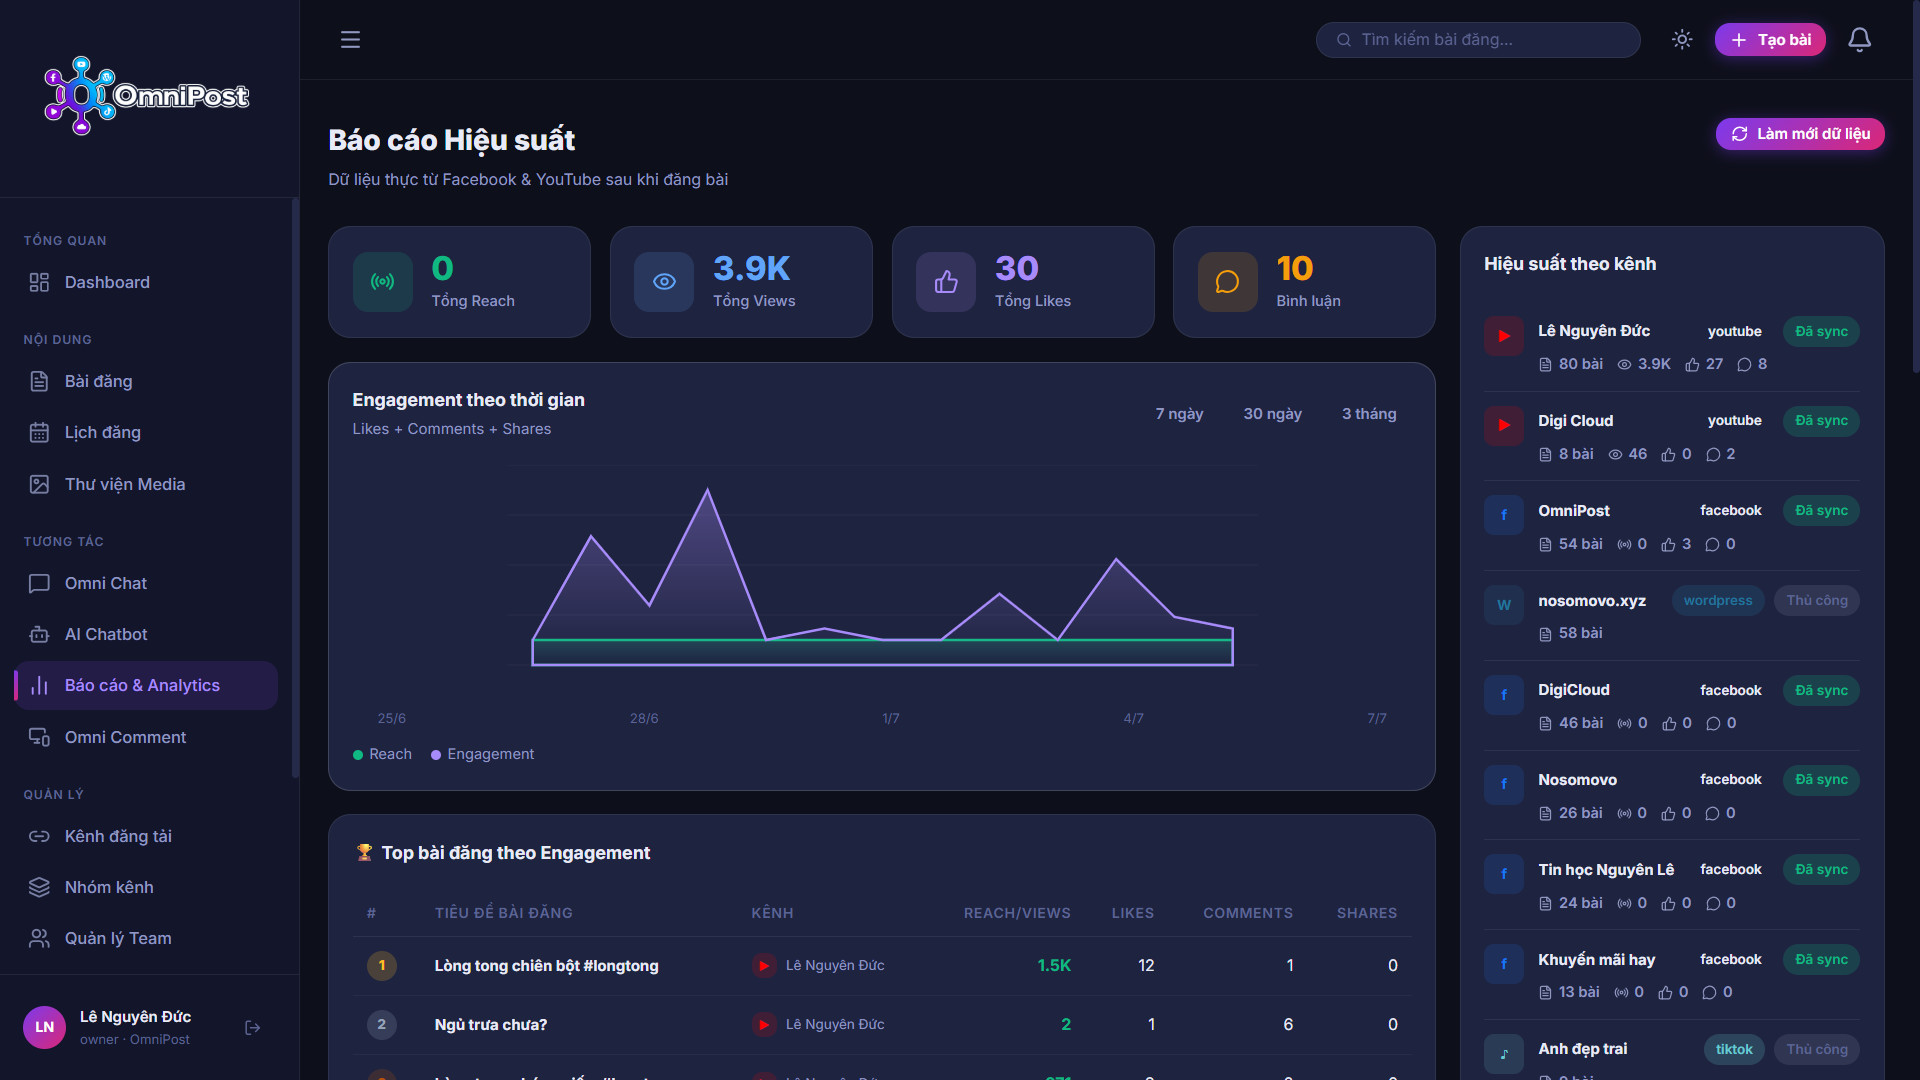This screenshot has width=1920, height=1080.
Task: Click Làm mới dữ liệu button
Action: (1800, 134)
